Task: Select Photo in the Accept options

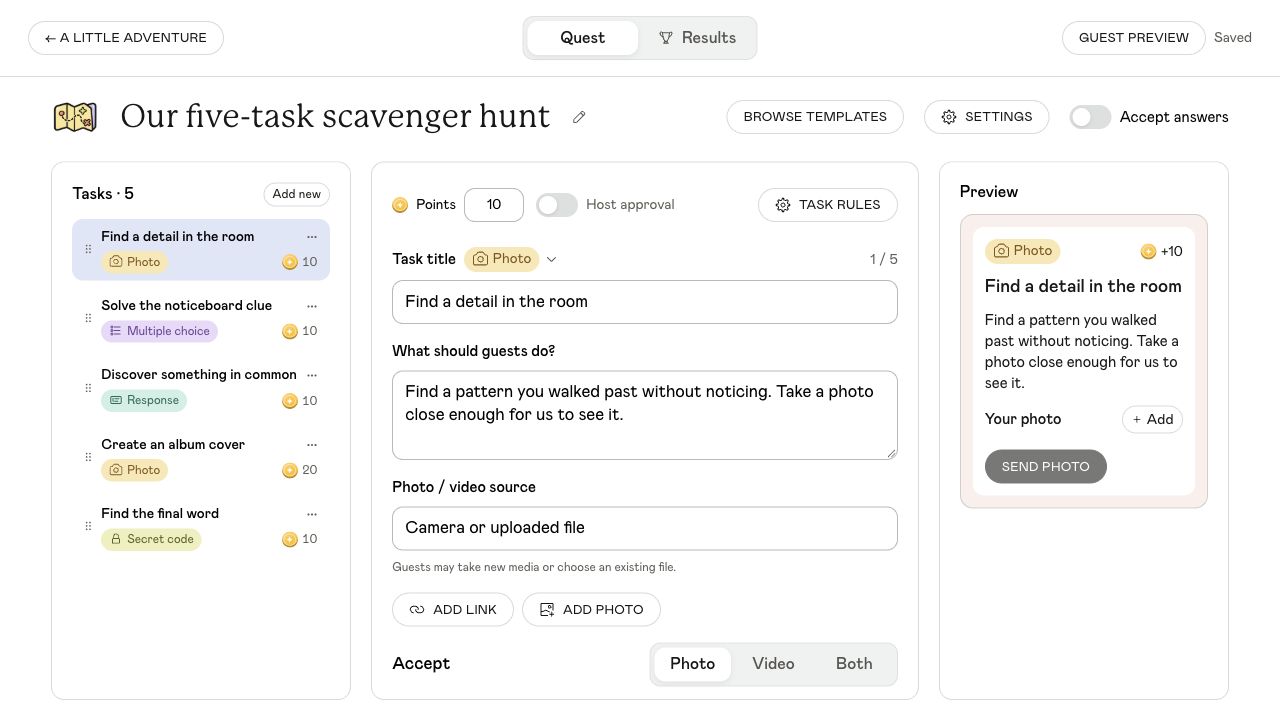Action: tap(692, 664)
